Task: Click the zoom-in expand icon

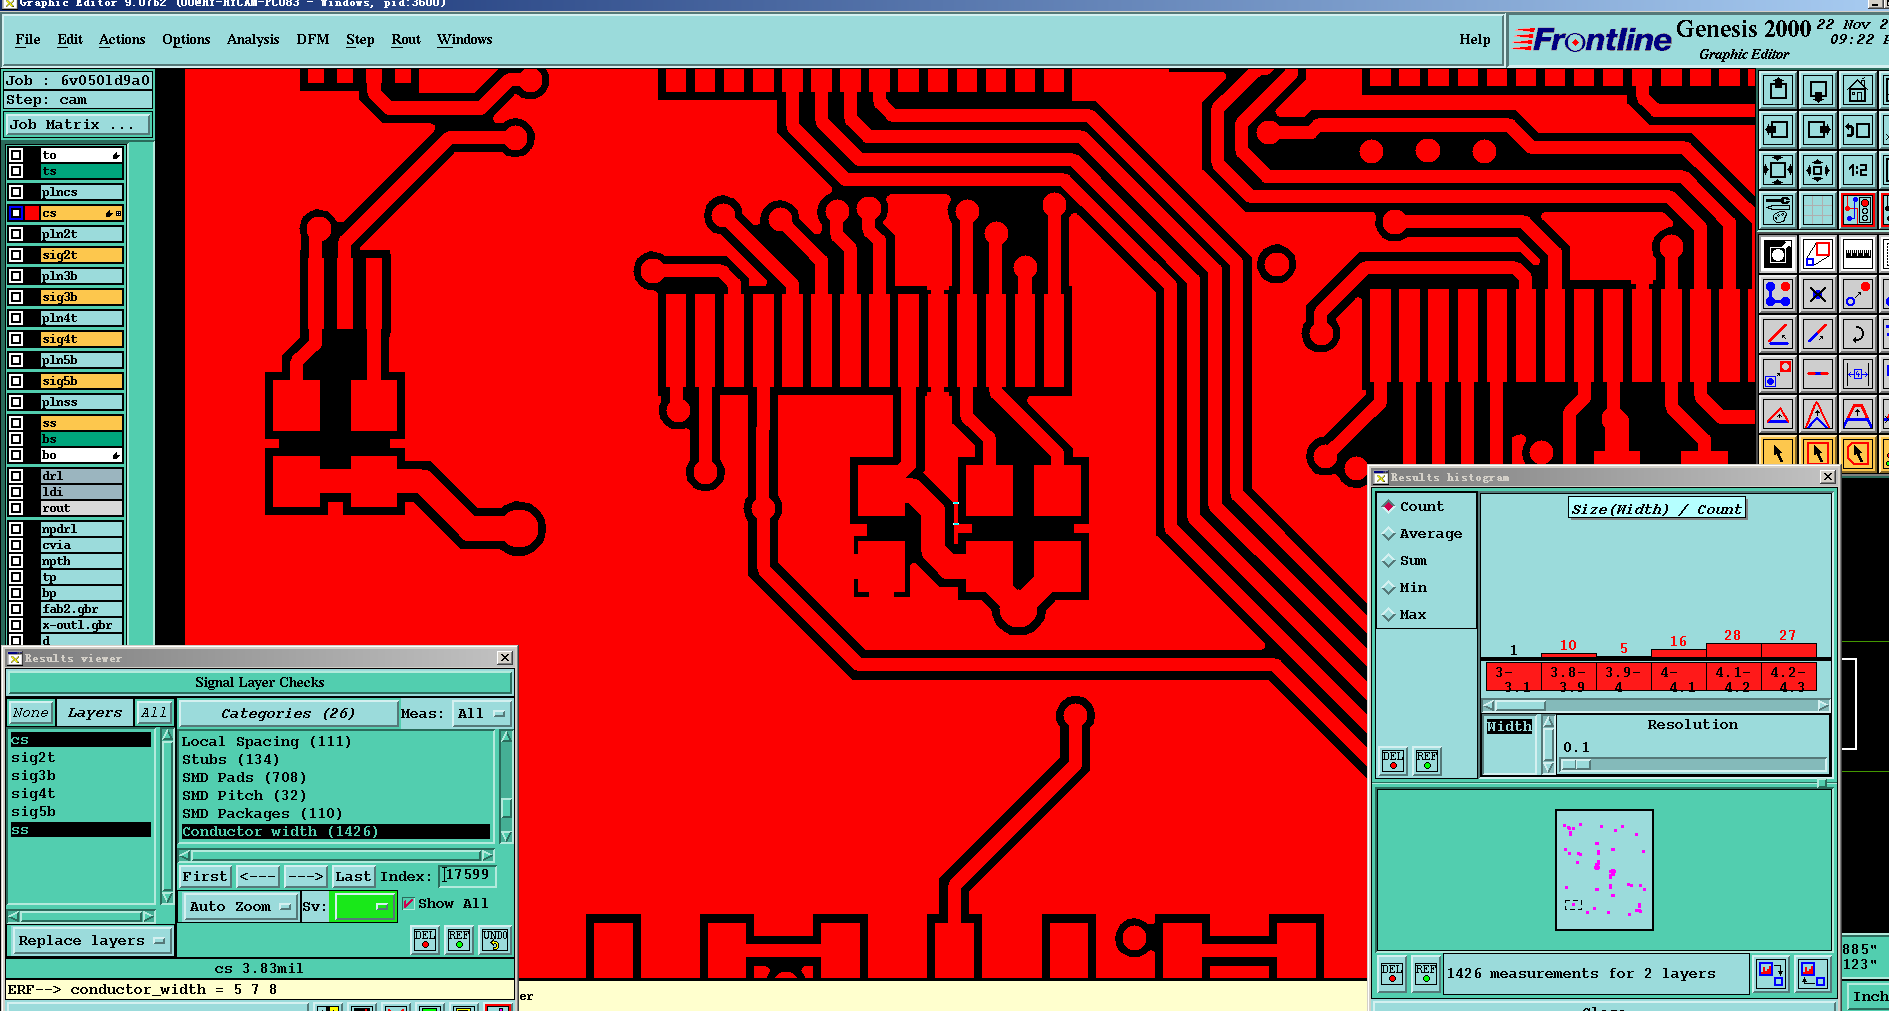Action: tap(1778, 170)
